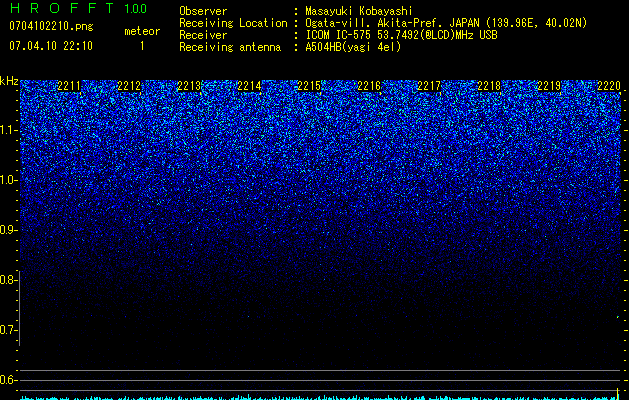Click the 2217 time marker
Image resolution: width=629 pixels, height=400 pixels.
click(429, 86)
